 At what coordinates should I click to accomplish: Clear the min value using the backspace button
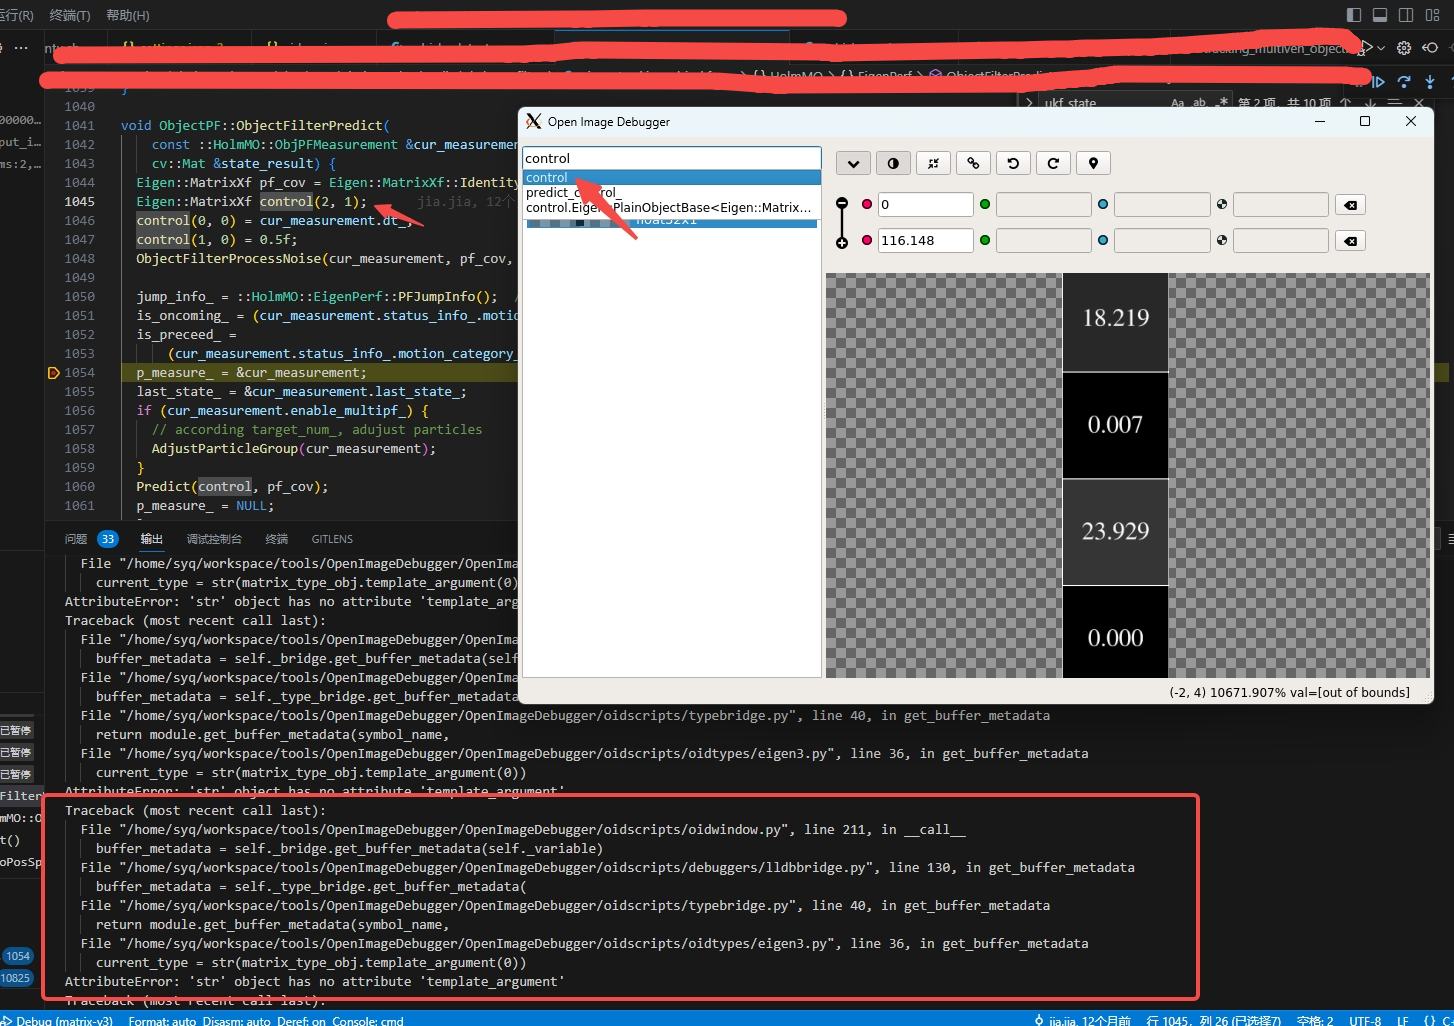[x=1350, y=204]
